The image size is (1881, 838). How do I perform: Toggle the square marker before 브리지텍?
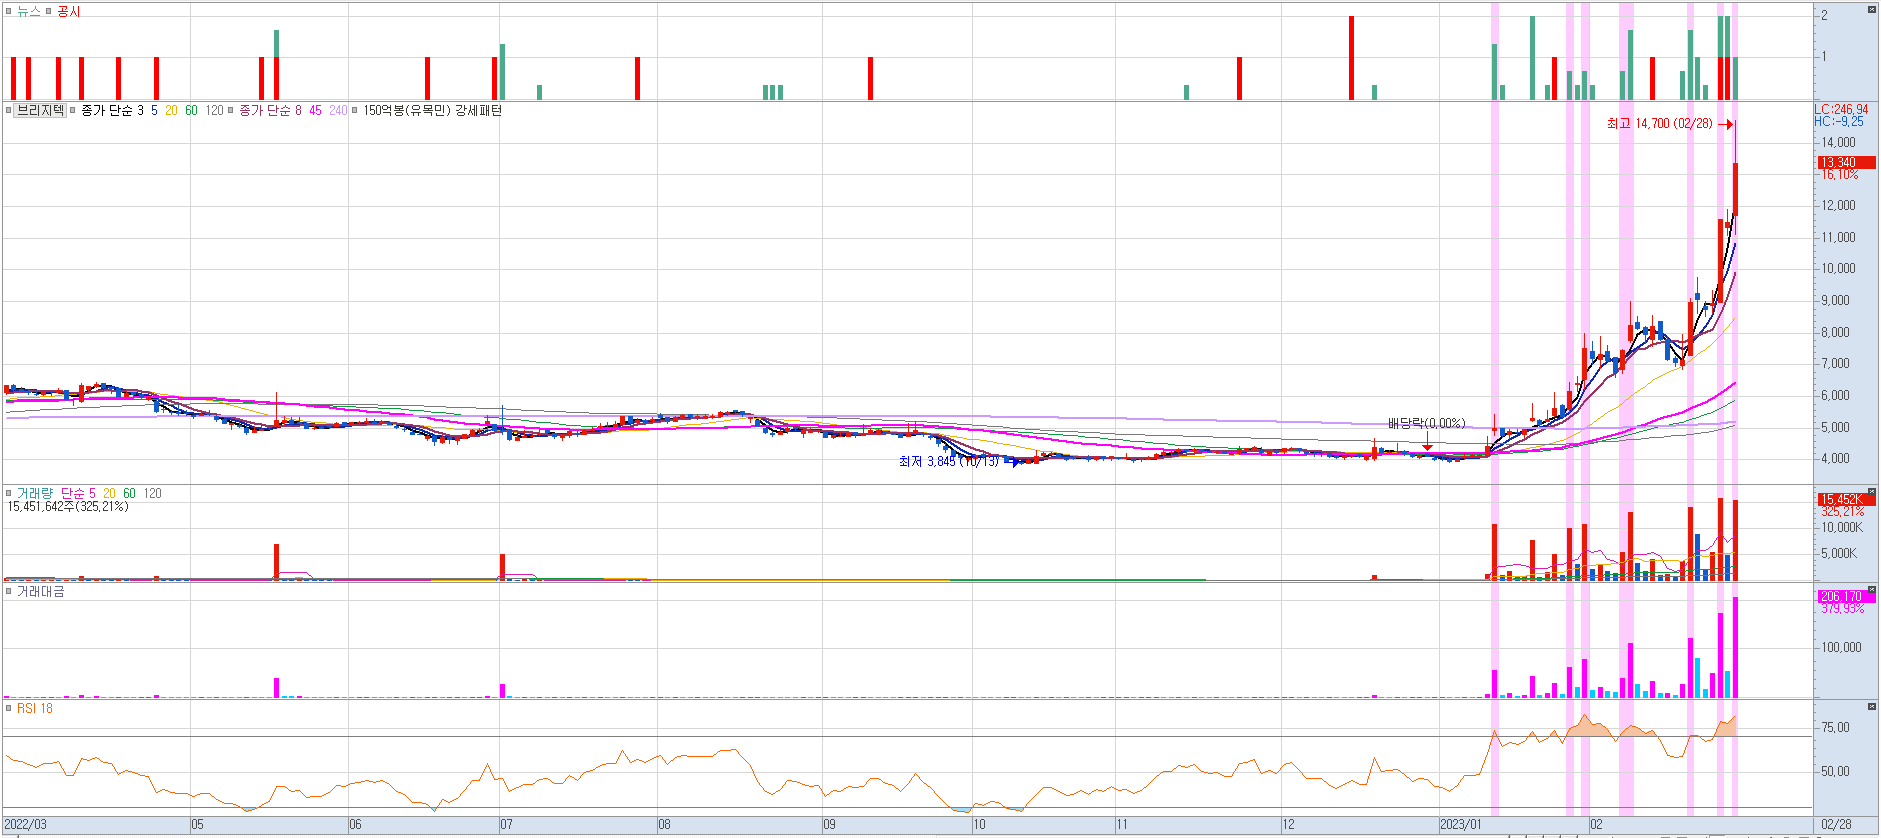[x=9, y=111]
